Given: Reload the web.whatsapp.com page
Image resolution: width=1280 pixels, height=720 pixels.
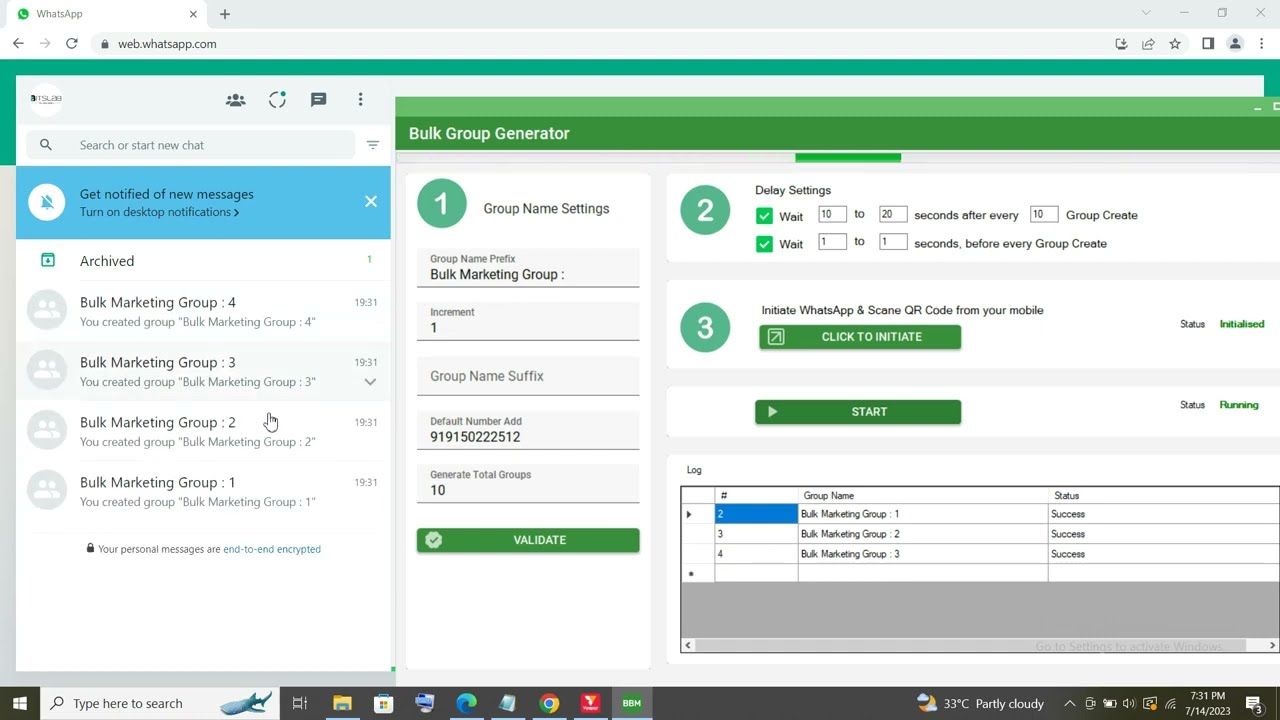Looking at the screenshot, I should click(x=71, y=44).
